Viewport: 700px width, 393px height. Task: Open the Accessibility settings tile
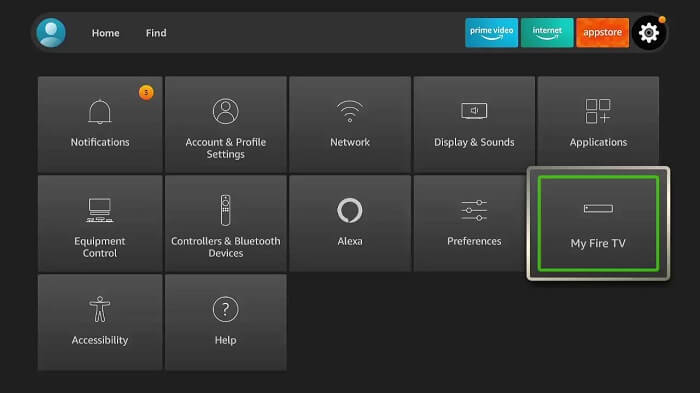click(100, 322)
